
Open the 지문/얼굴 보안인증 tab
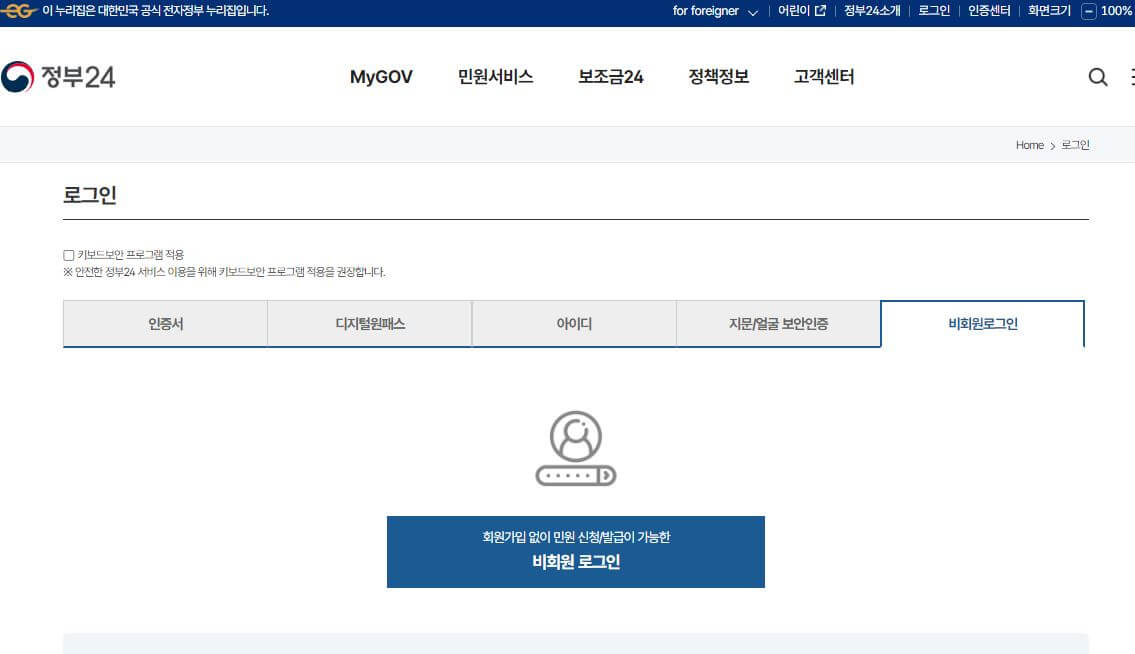[x=777, y=323]
